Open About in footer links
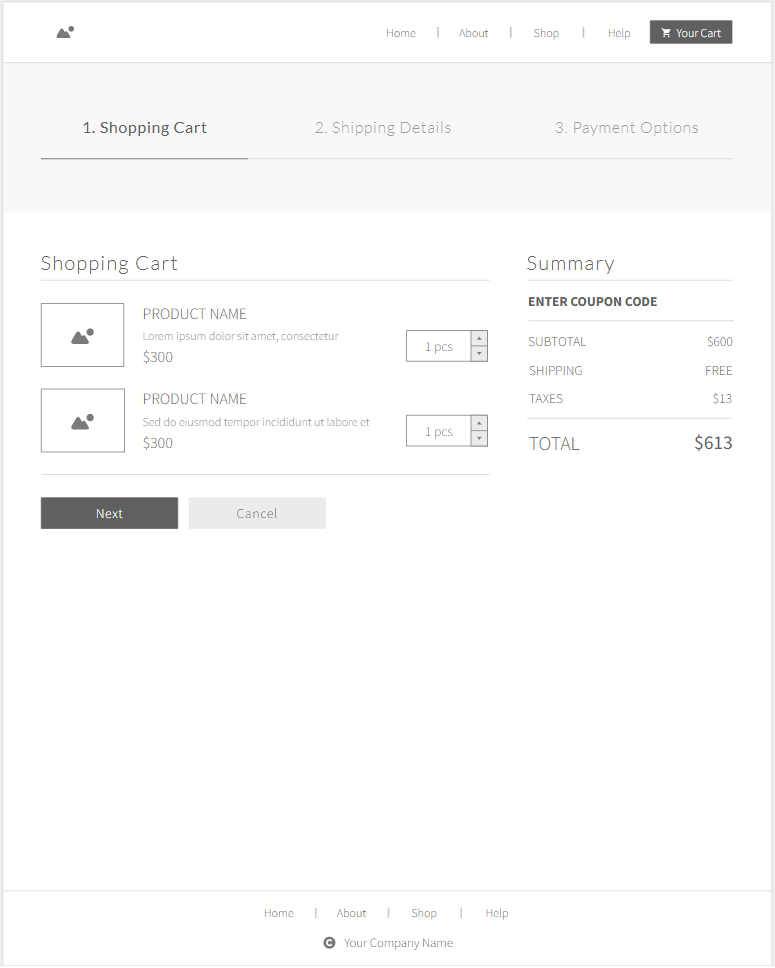Image resolution: width=775 pixels, height=968 pixels. [x=351, y=913]
